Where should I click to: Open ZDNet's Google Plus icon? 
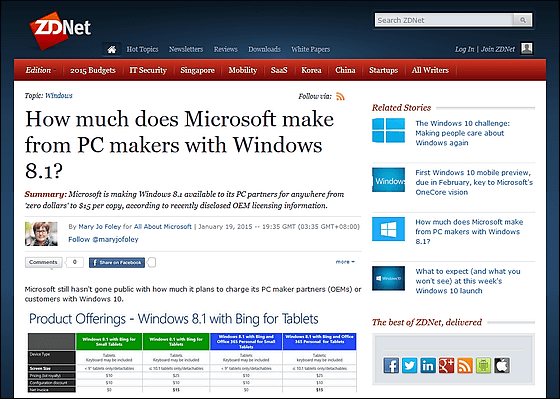pos(446,365)
